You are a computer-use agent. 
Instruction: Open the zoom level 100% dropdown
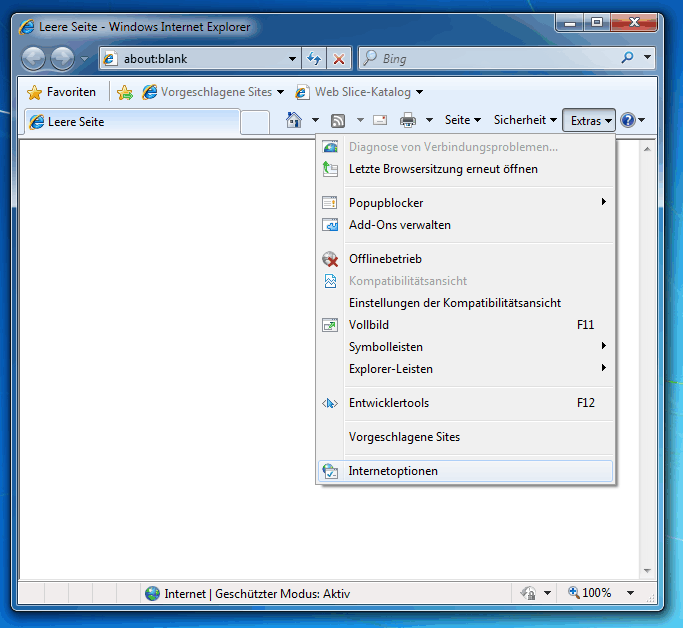pos(630,593)
